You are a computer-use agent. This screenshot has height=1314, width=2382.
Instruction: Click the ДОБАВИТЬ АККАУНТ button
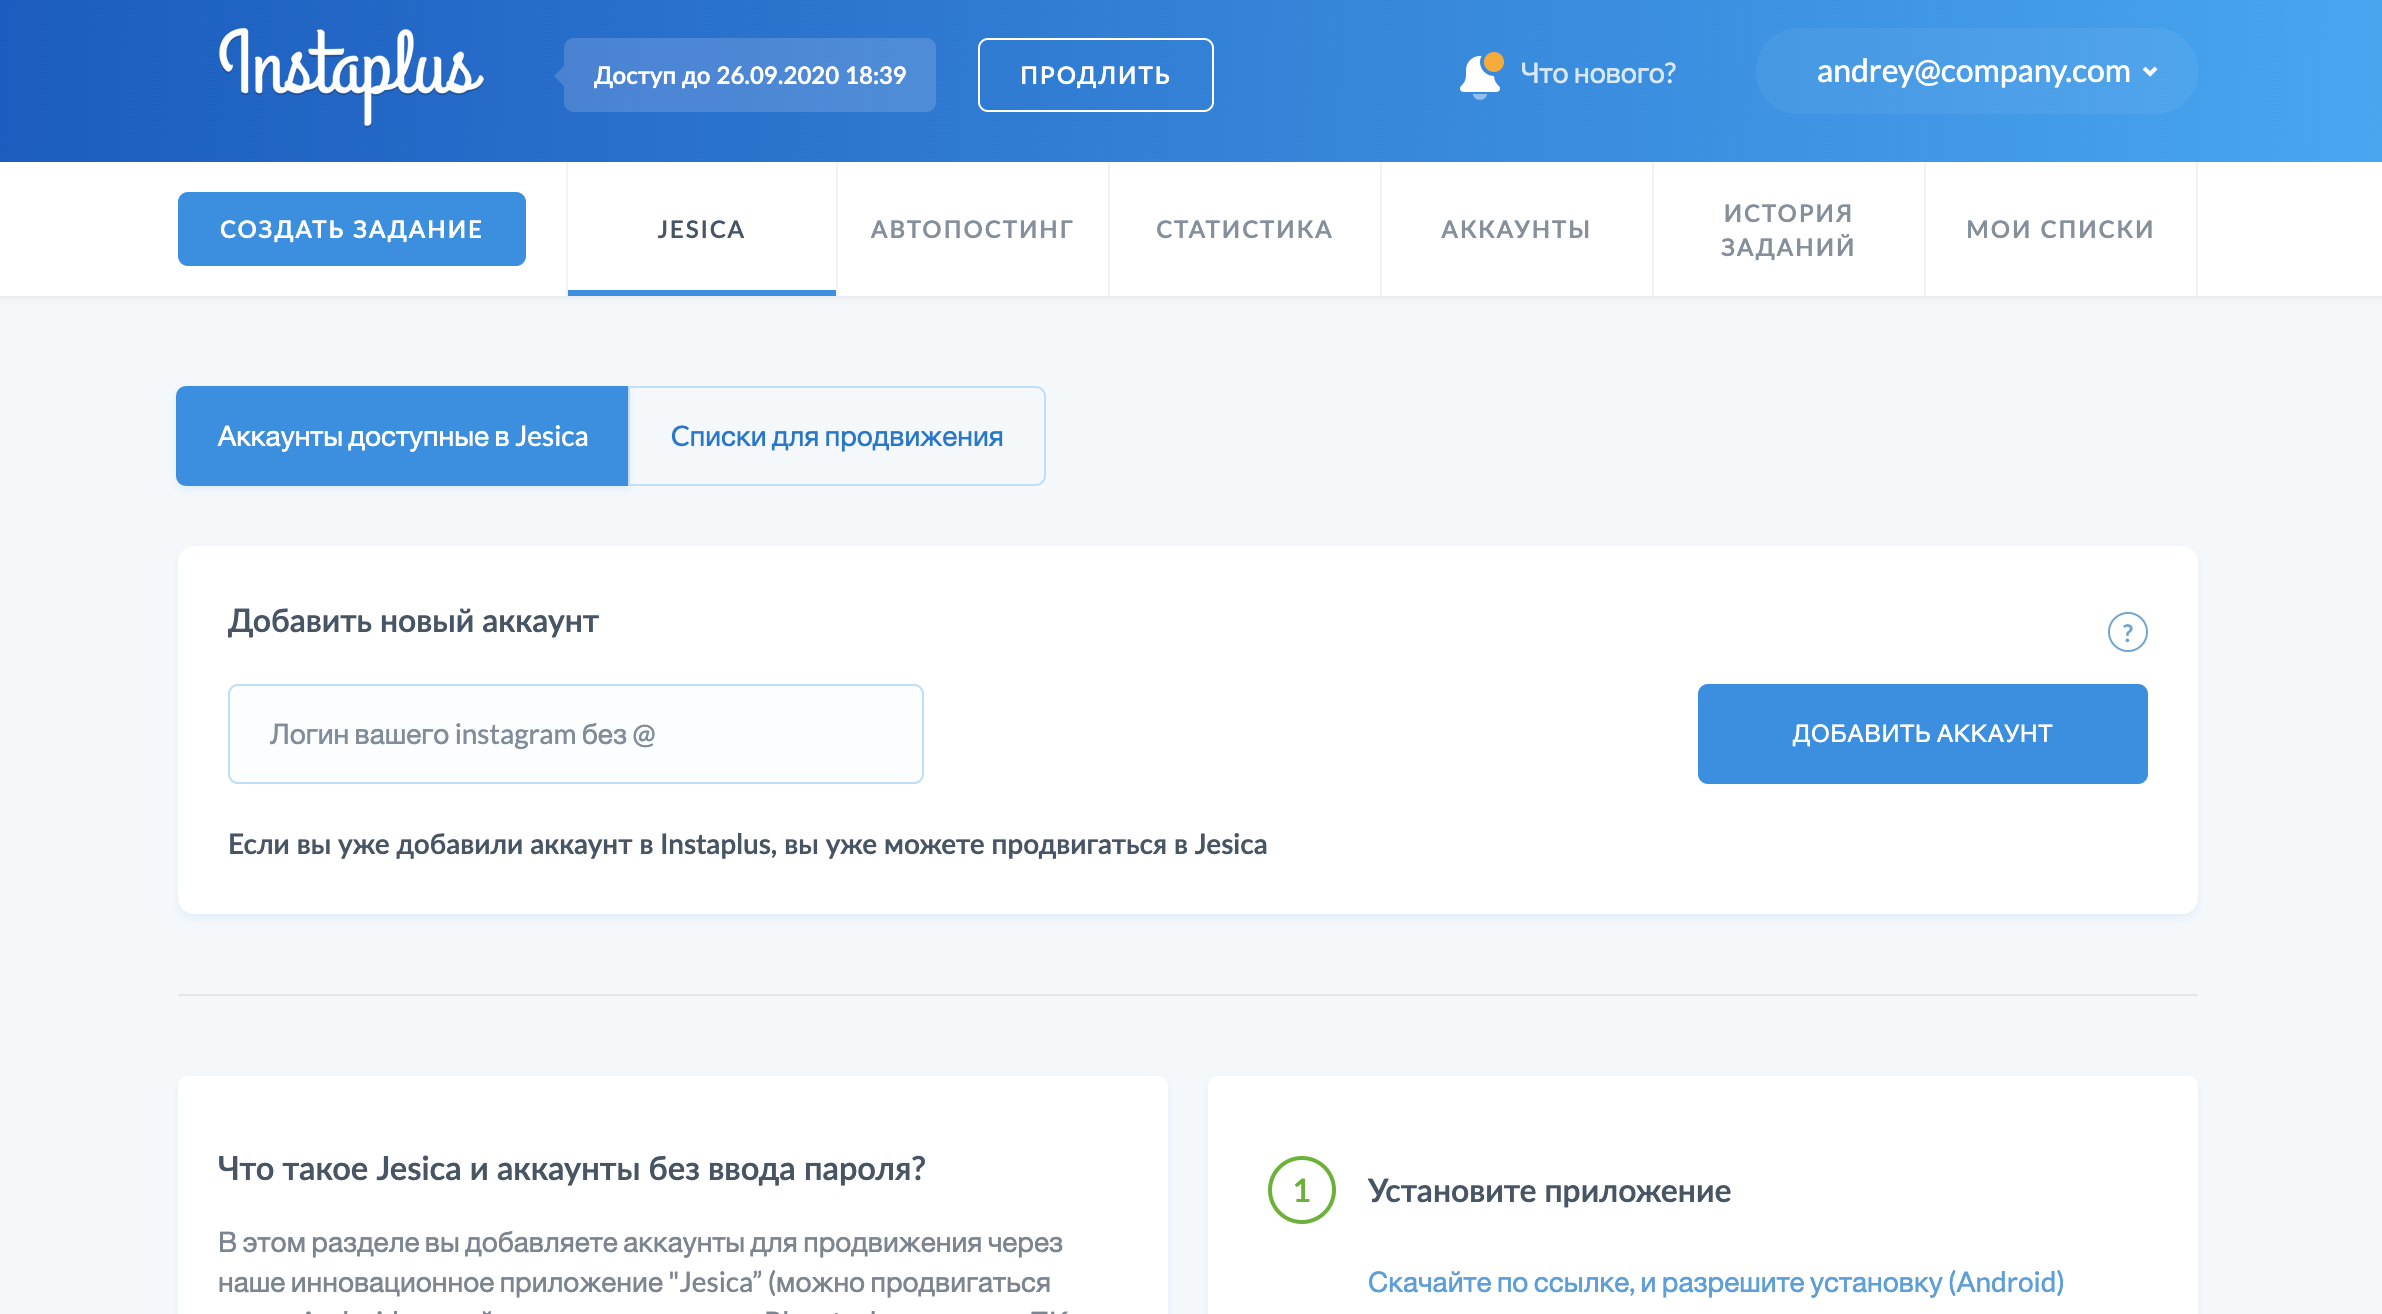1922,734
